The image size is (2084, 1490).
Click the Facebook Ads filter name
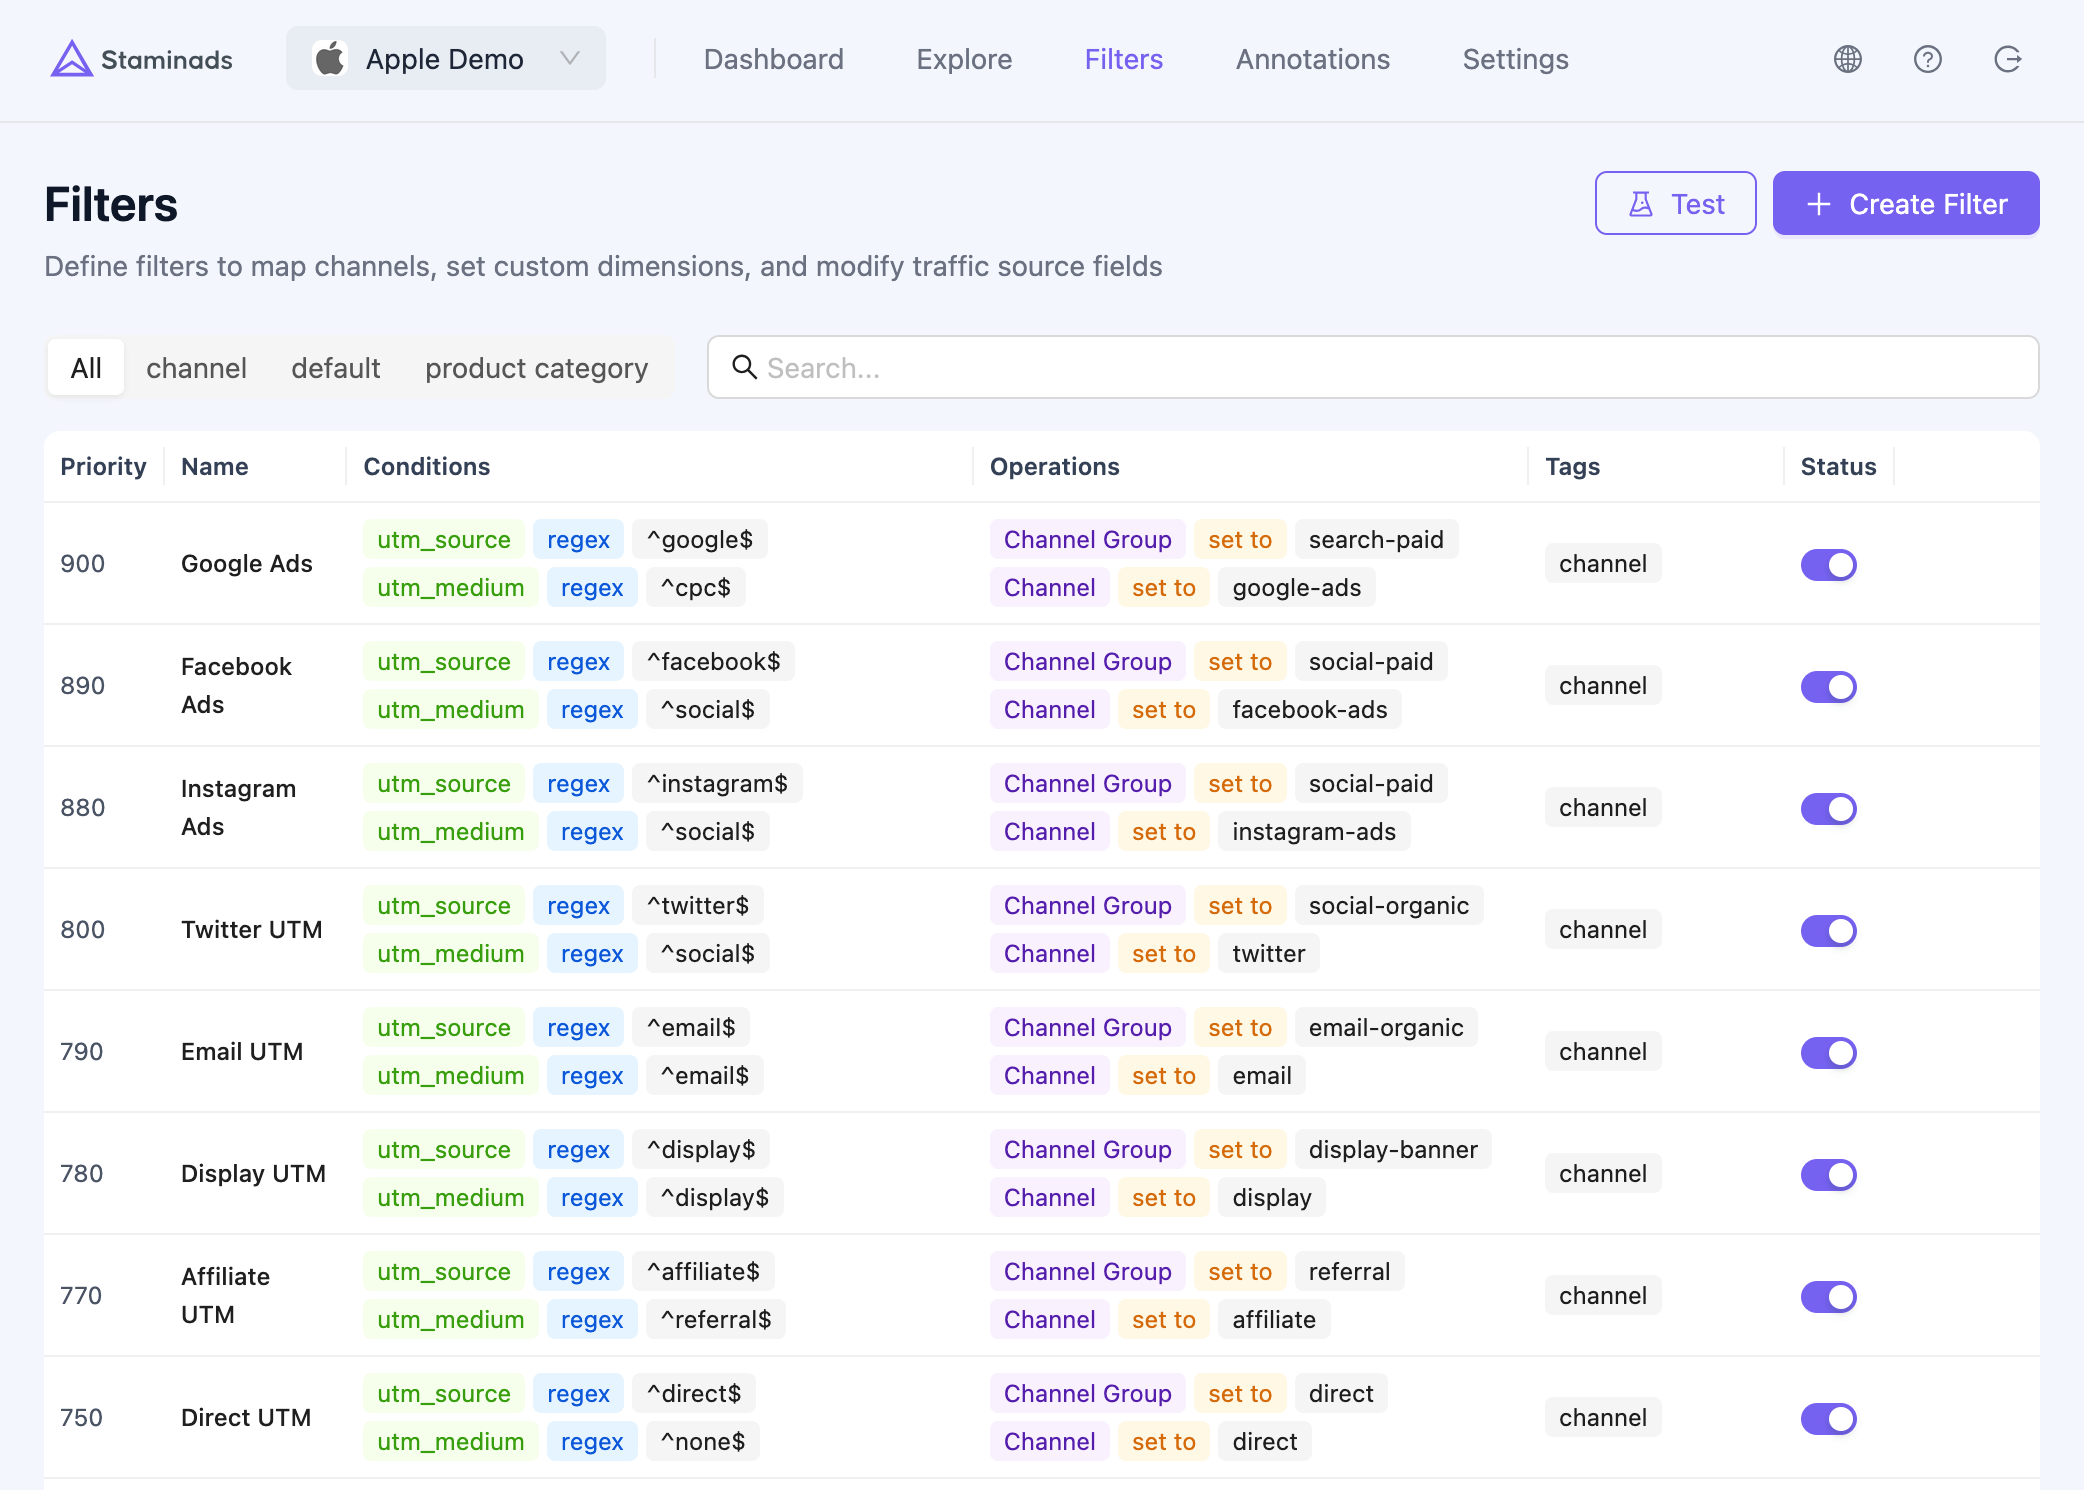tap(237, 686)
